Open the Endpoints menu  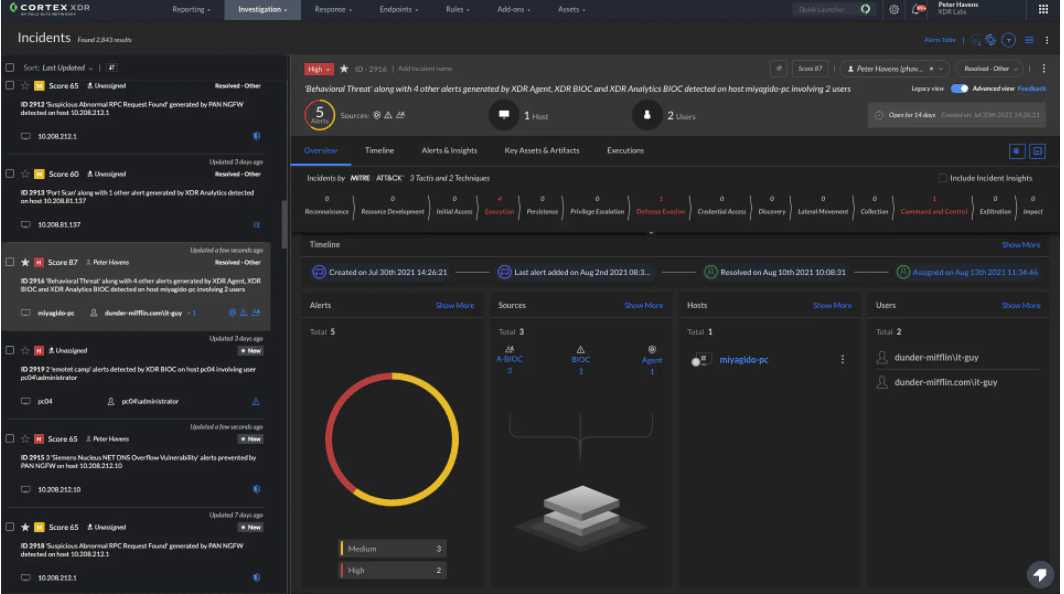(399, 10)
